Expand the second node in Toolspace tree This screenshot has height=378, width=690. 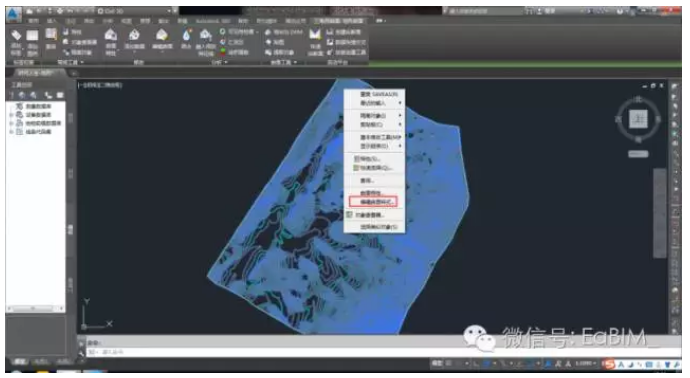11,114
